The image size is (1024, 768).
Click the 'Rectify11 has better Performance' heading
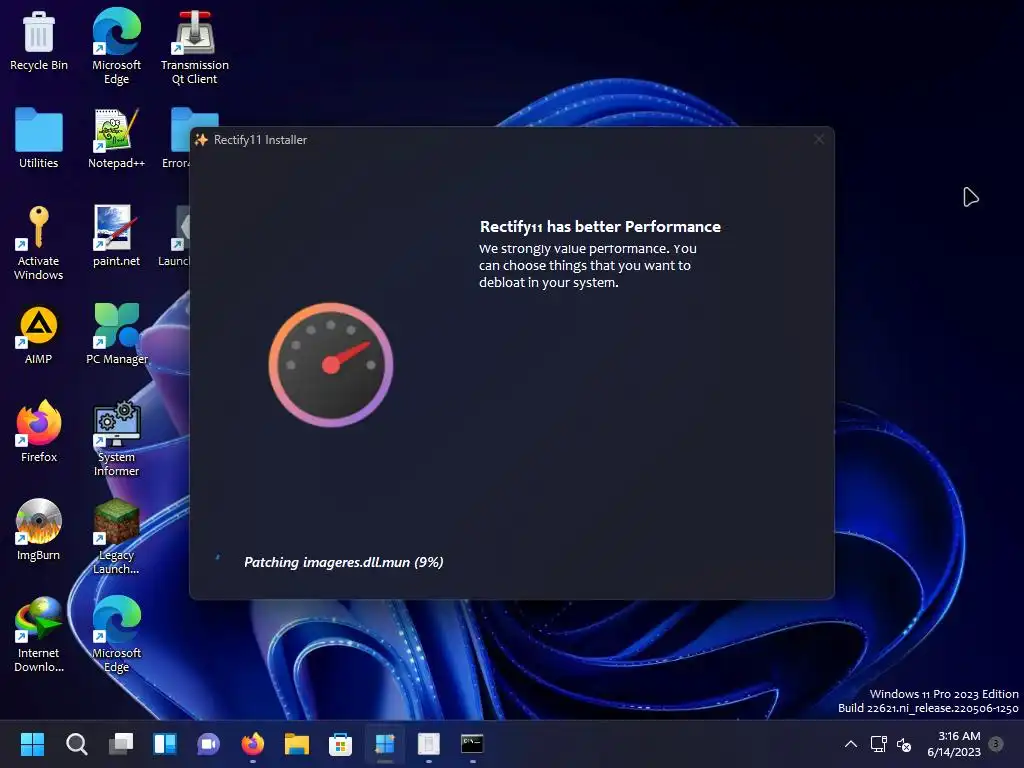point(600,227)
